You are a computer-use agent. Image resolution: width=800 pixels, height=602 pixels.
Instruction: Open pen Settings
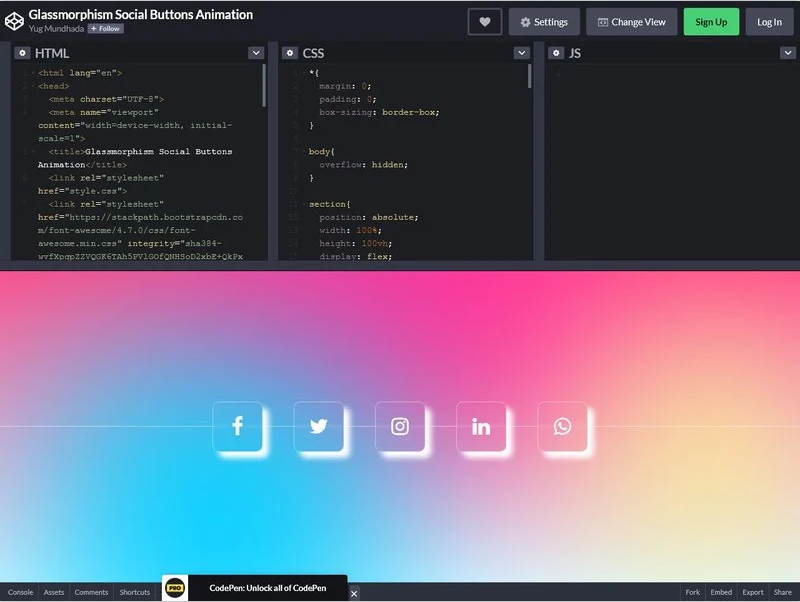[x=544, y=22]
